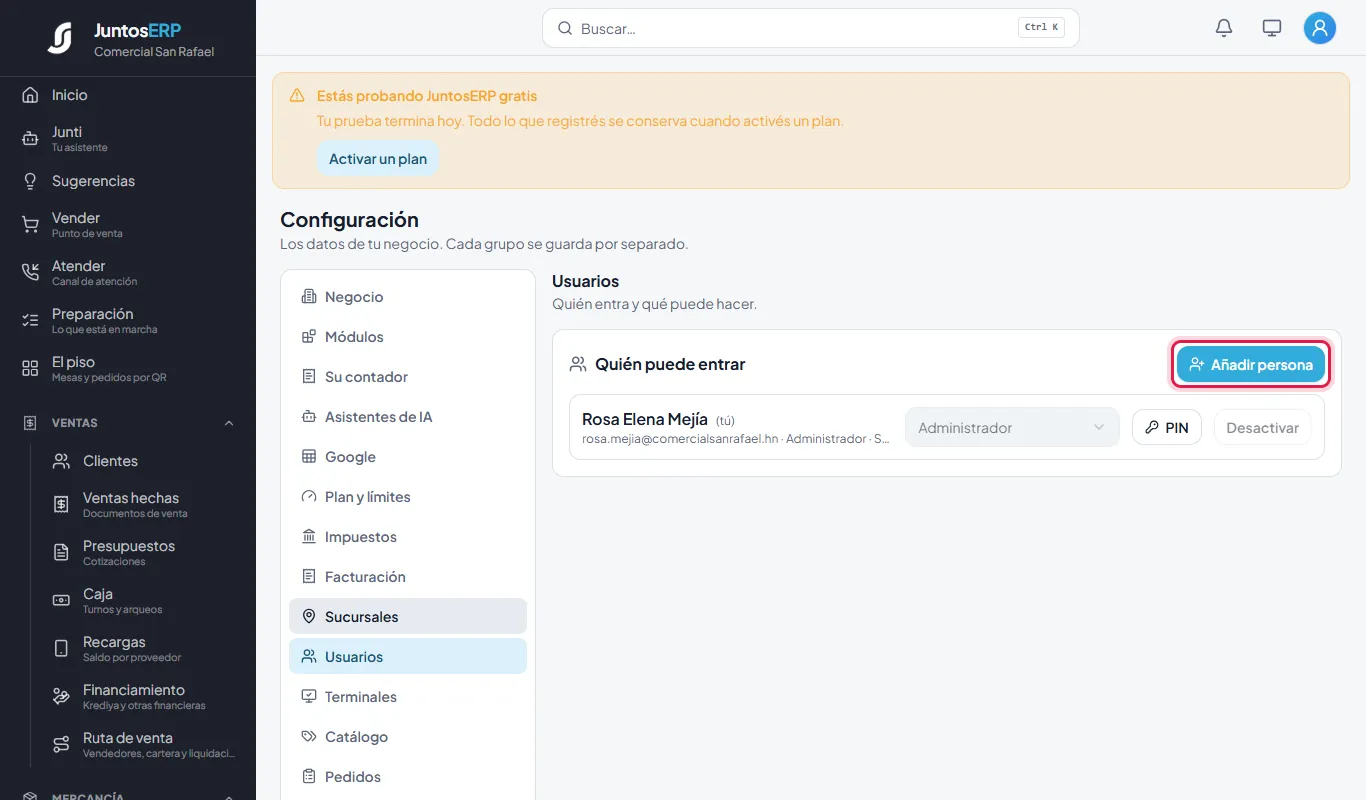Screen dimensions: 1366x800
Task: Click the JuntosERP logo icon
Action: point(61,38)
